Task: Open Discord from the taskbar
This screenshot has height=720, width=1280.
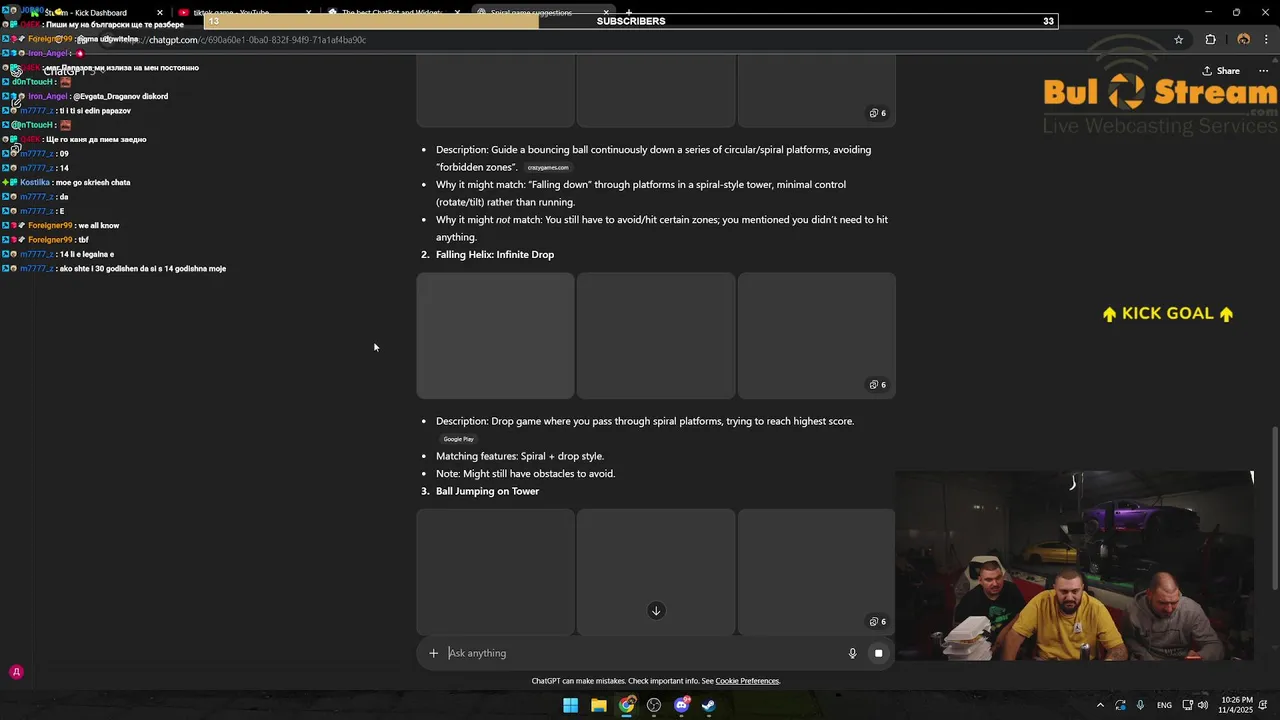Action: pos(682,705)
